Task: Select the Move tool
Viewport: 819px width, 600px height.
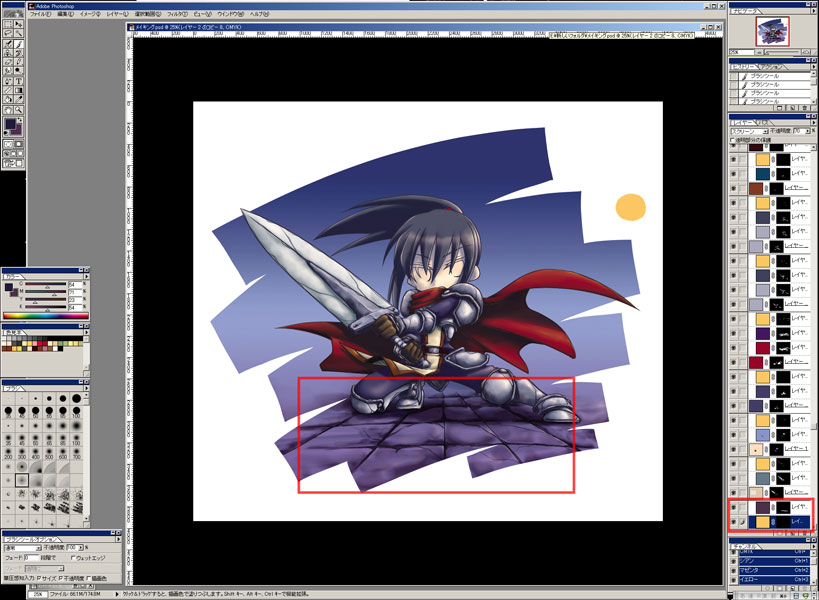Action: [20, 26]
